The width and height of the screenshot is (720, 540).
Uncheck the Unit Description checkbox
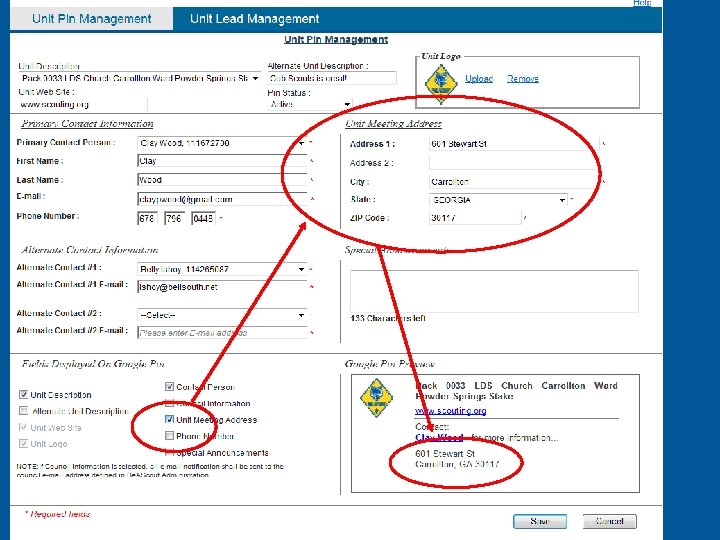23,394
